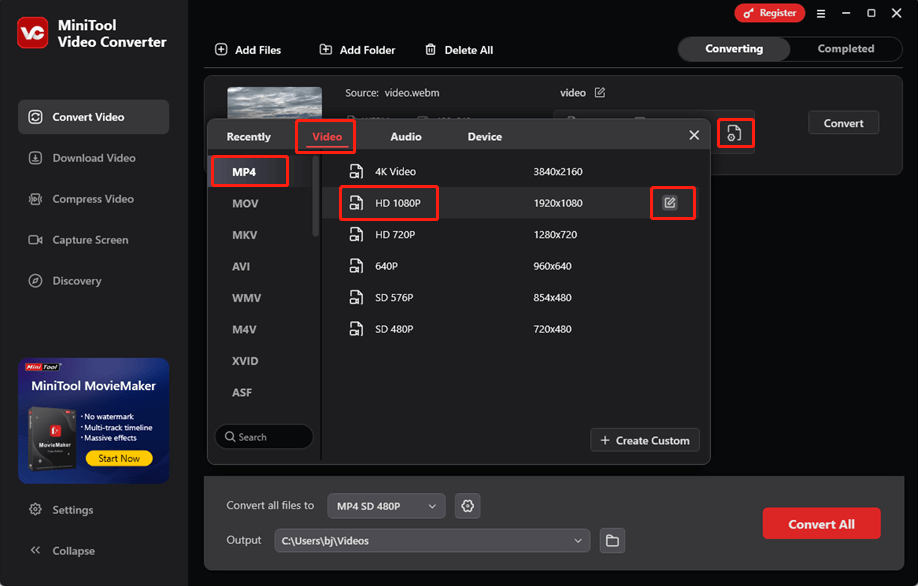
Task: Click the format list scrollbar
Action: point(316,196)
